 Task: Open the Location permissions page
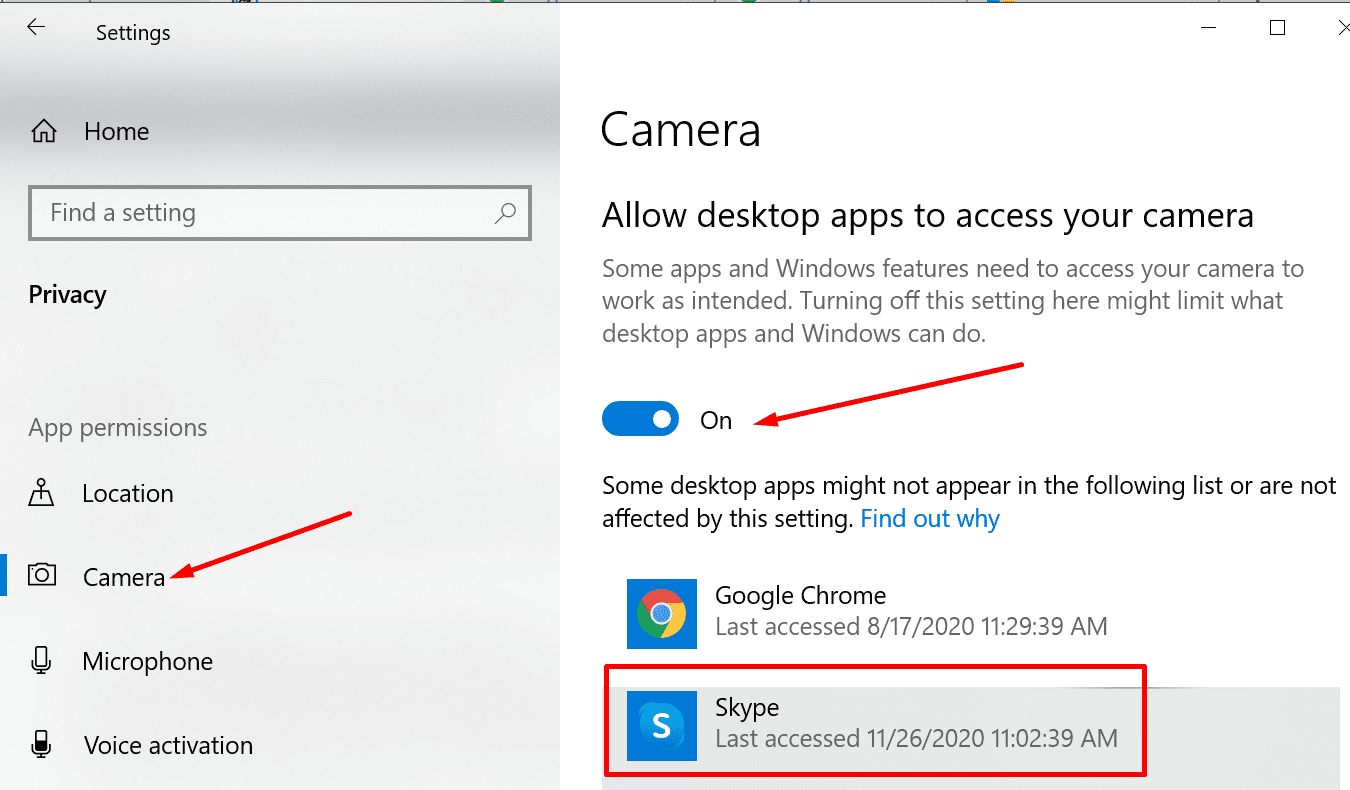pos(127,492)
